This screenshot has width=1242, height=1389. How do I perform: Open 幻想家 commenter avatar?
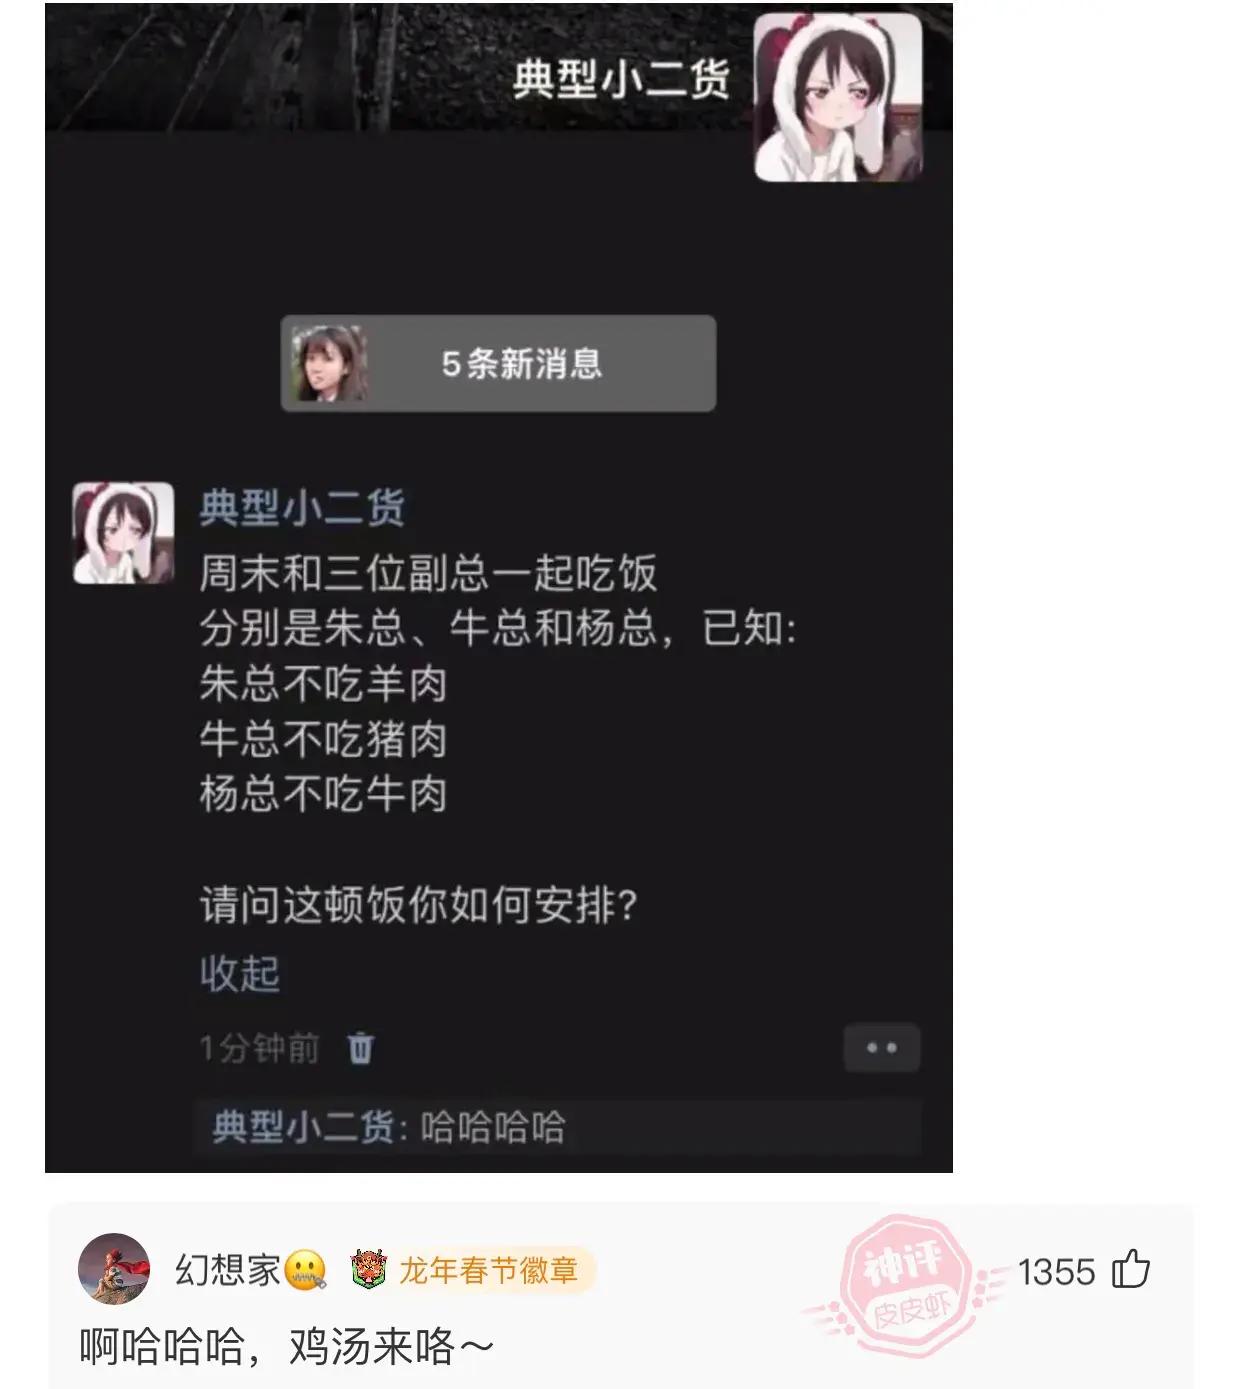pos(114,1270)
